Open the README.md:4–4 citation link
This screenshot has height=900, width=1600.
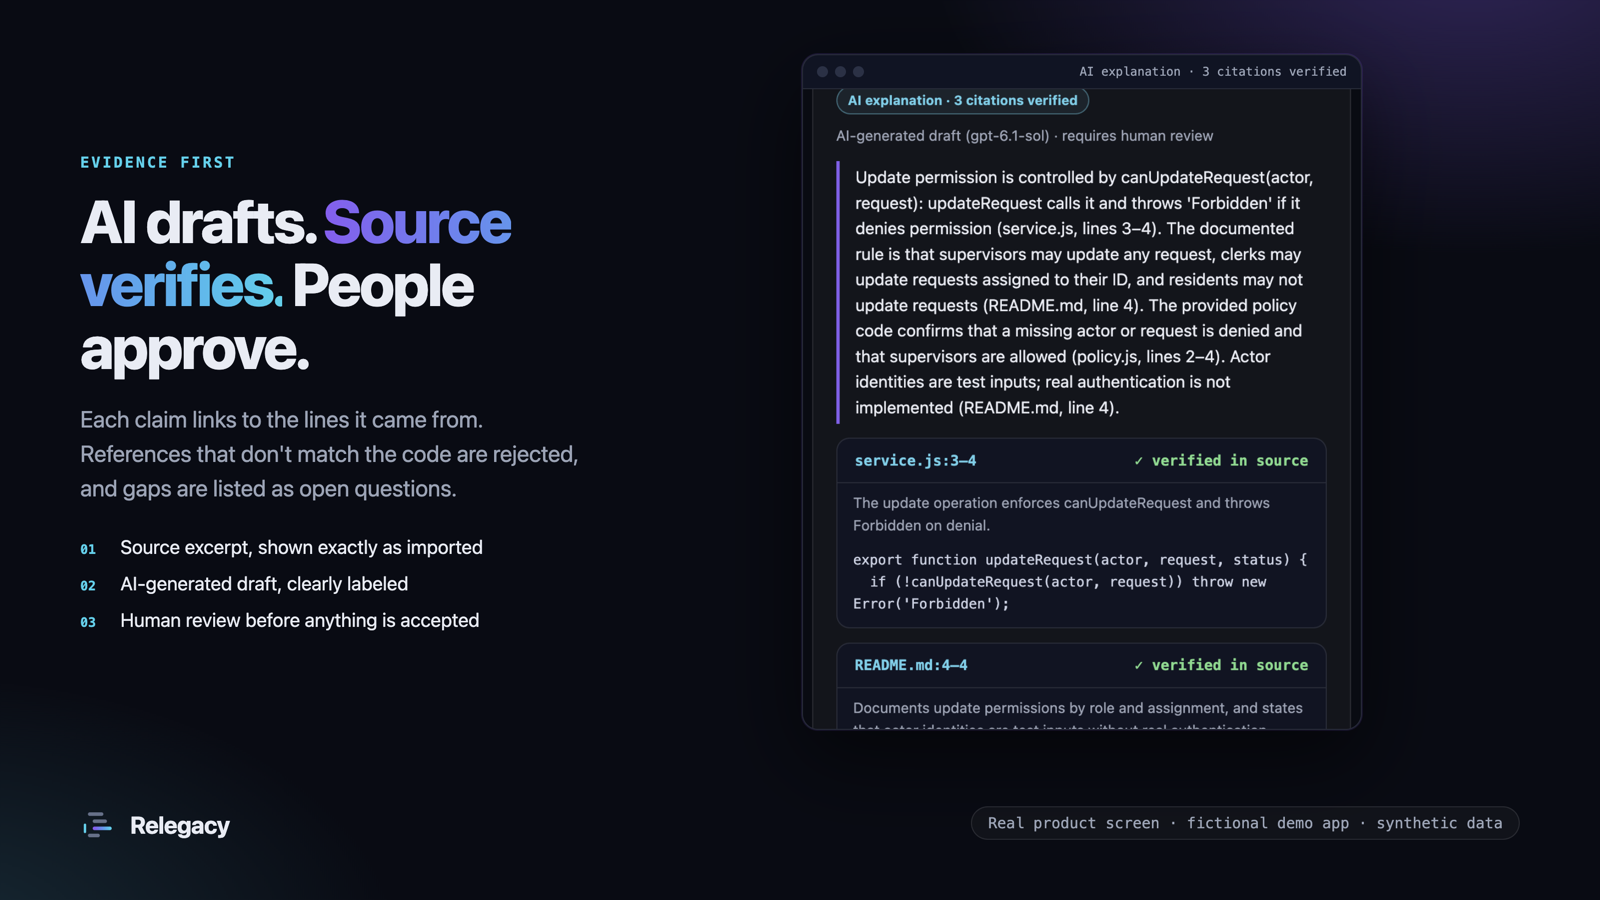[911, 665]
